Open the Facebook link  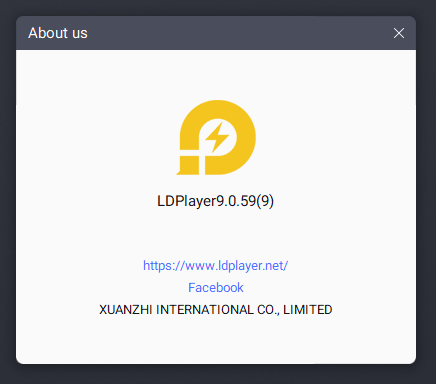pyautogui.click(x=216, y=288)
